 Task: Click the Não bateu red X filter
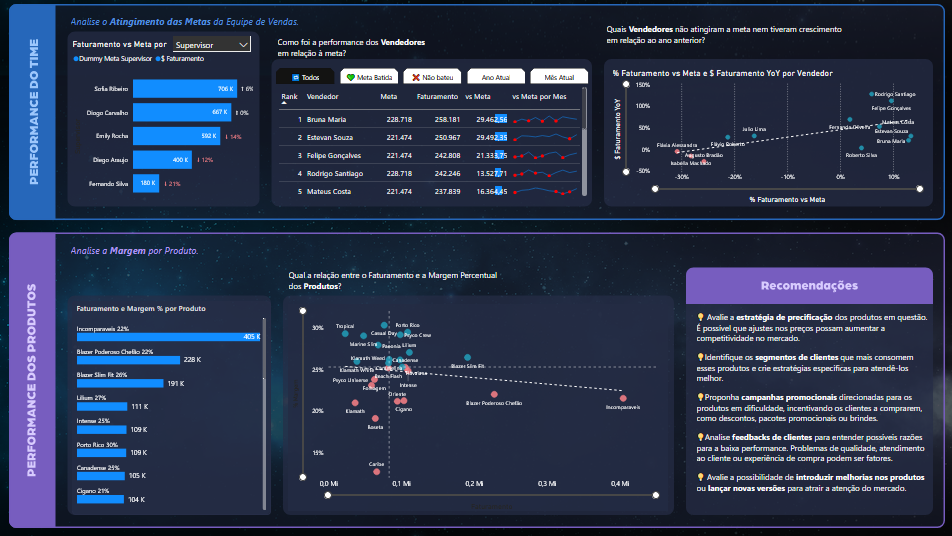coord(430,77)
